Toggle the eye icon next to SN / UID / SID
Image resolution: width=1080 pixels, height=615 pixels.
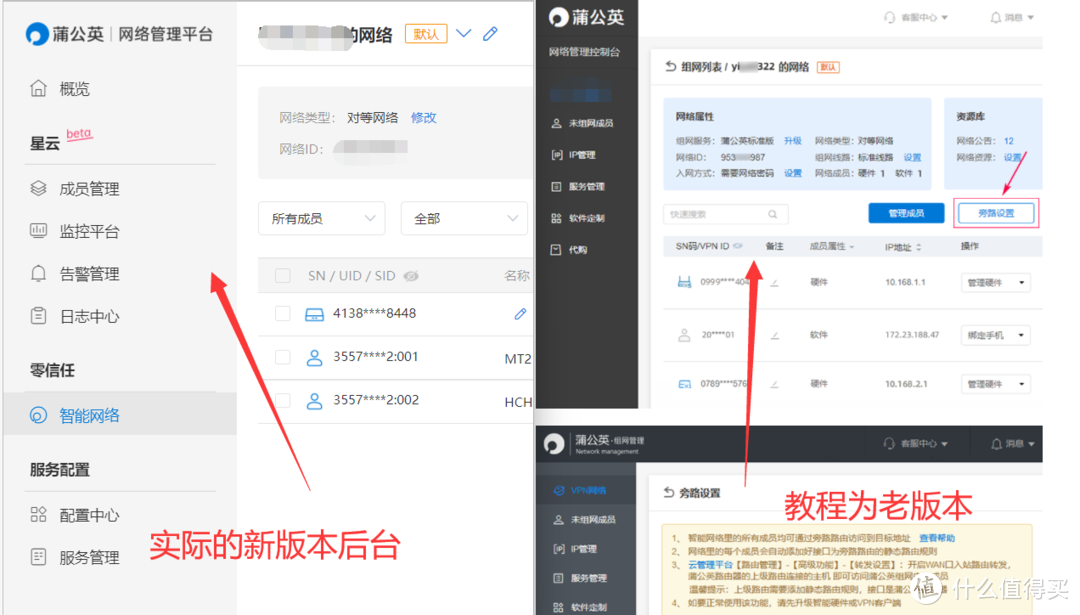[410, 276]
